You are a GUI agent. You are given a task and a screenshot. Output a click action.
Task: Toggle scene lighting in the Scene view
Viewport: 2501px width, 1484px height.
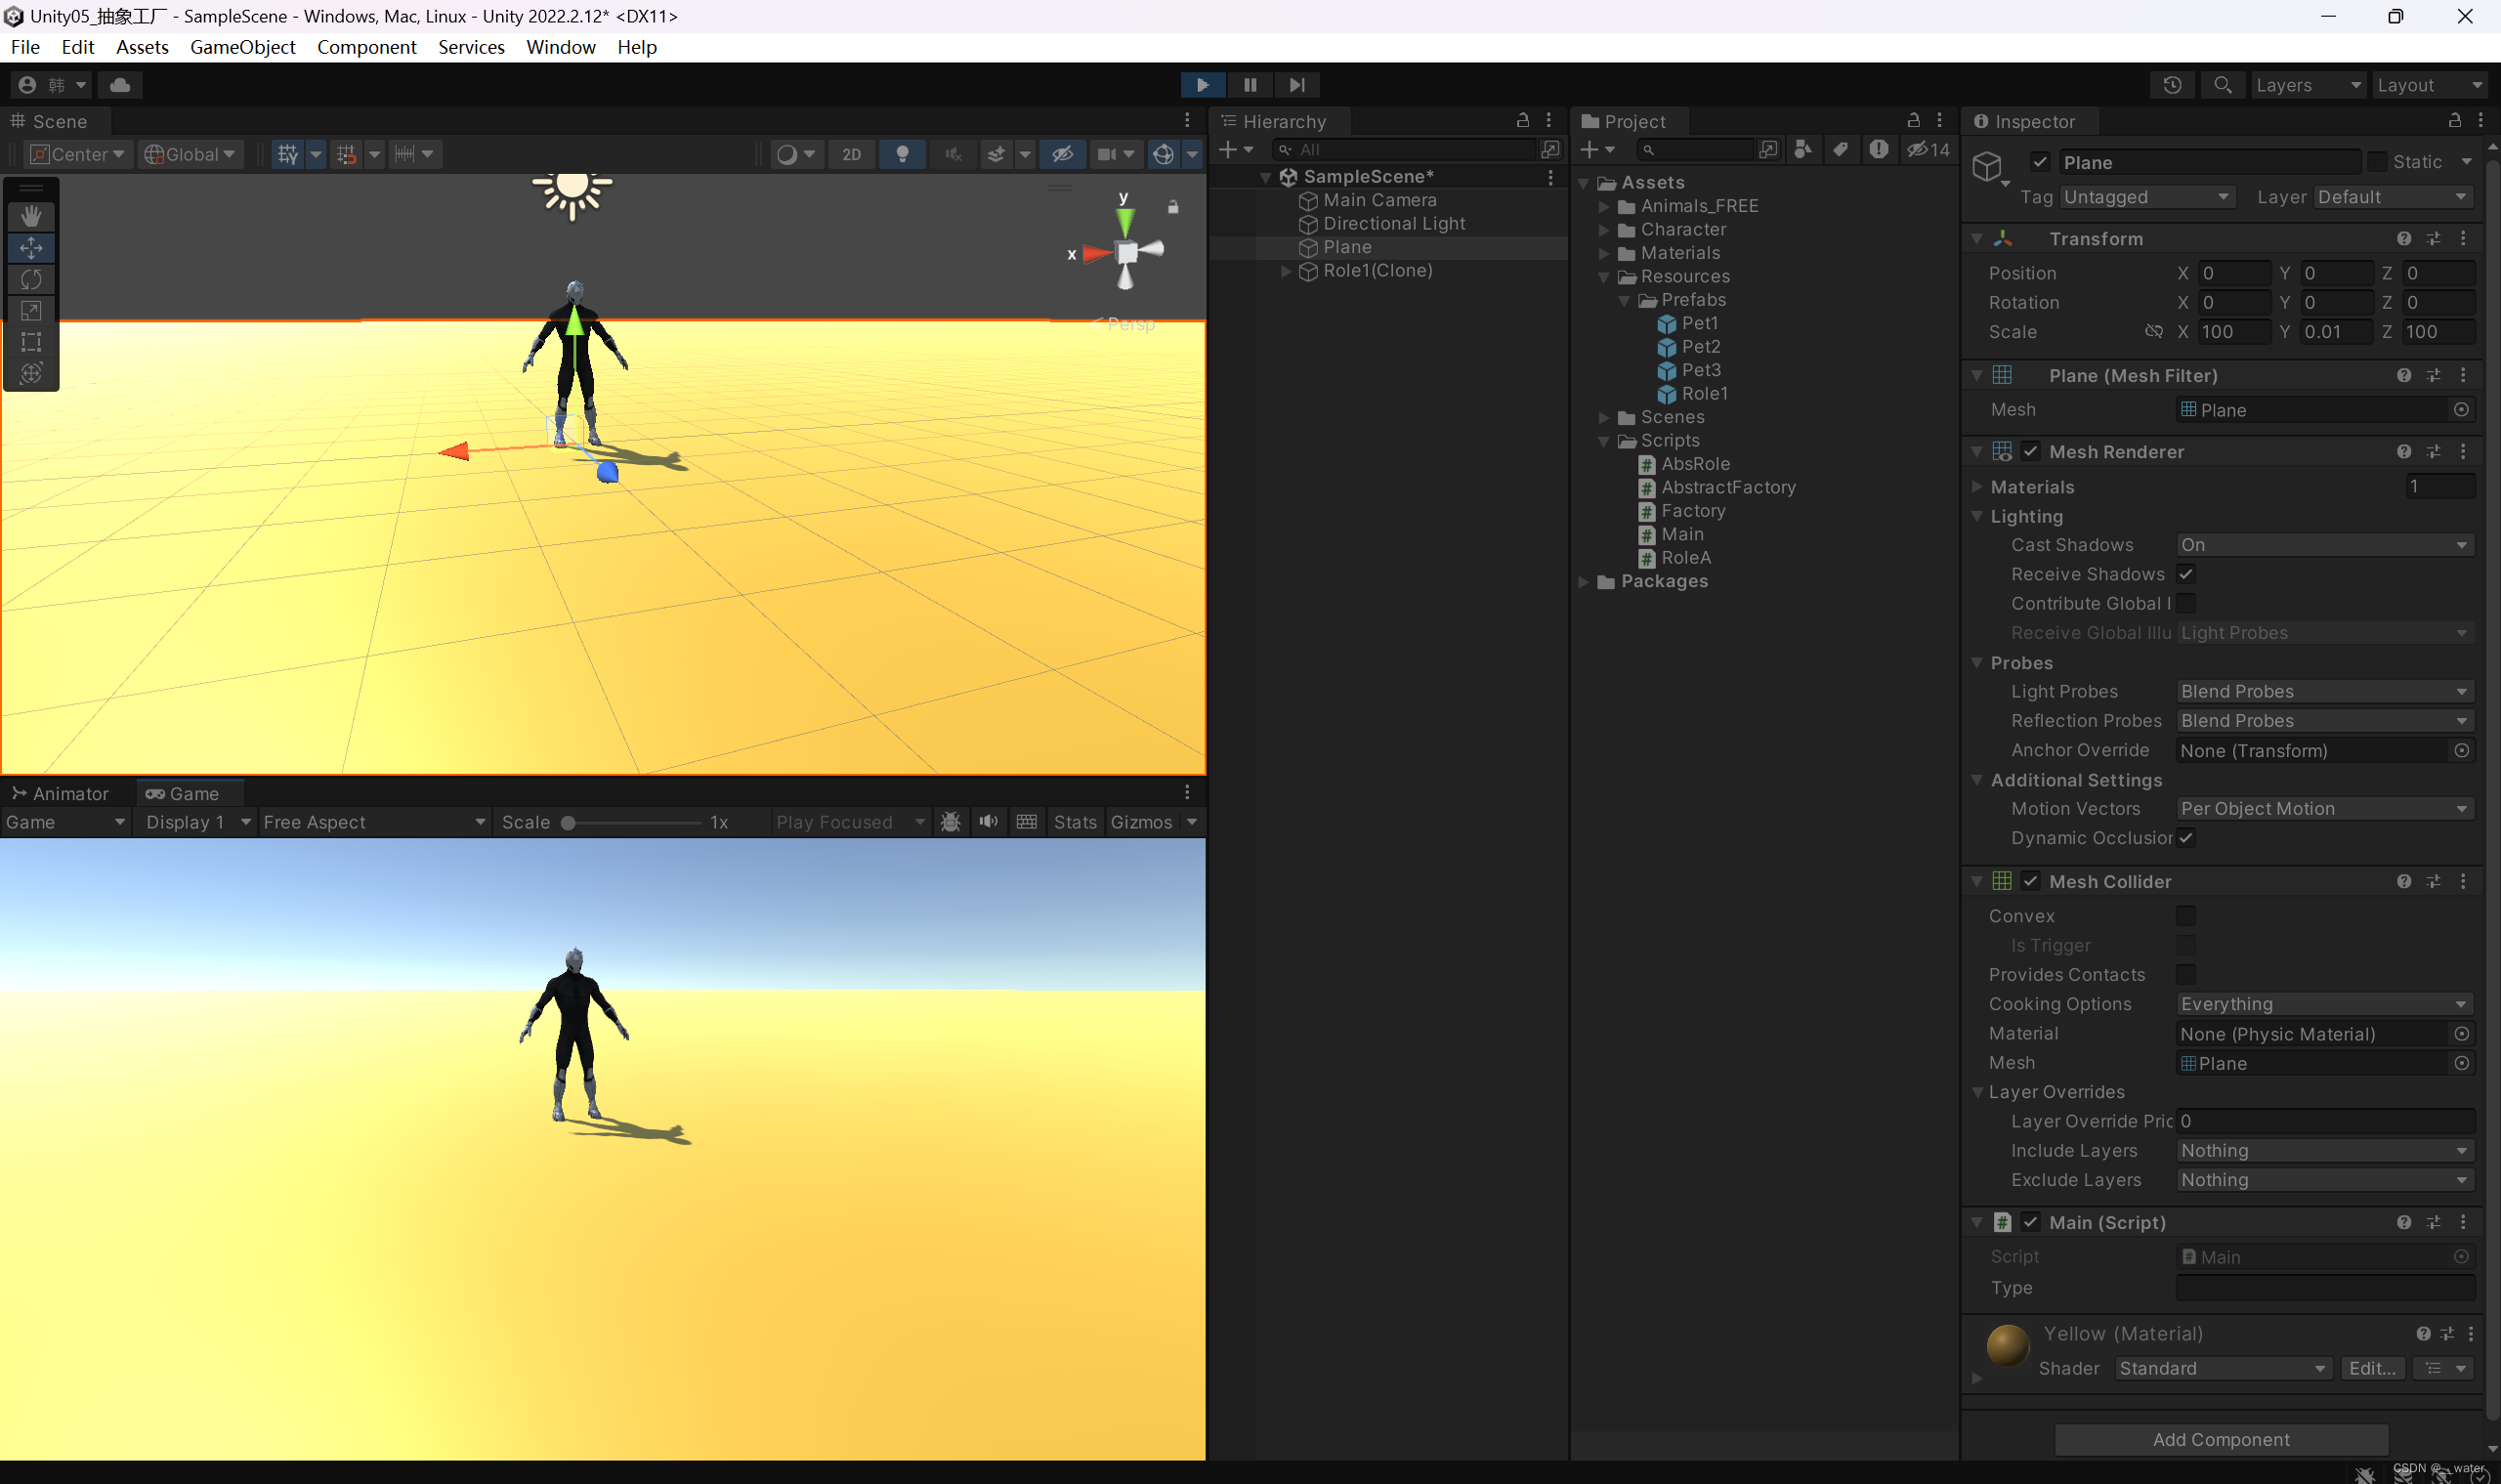pyautogui.click(x=903, y=154)
